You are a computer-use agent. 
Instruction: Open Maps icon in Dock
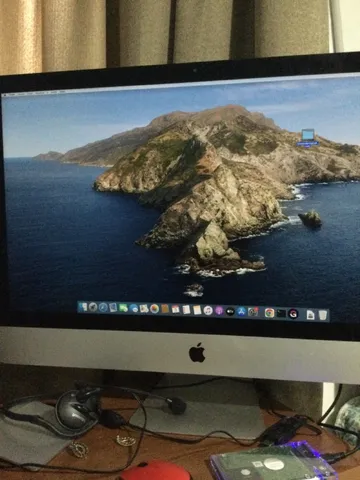[144, 309]
